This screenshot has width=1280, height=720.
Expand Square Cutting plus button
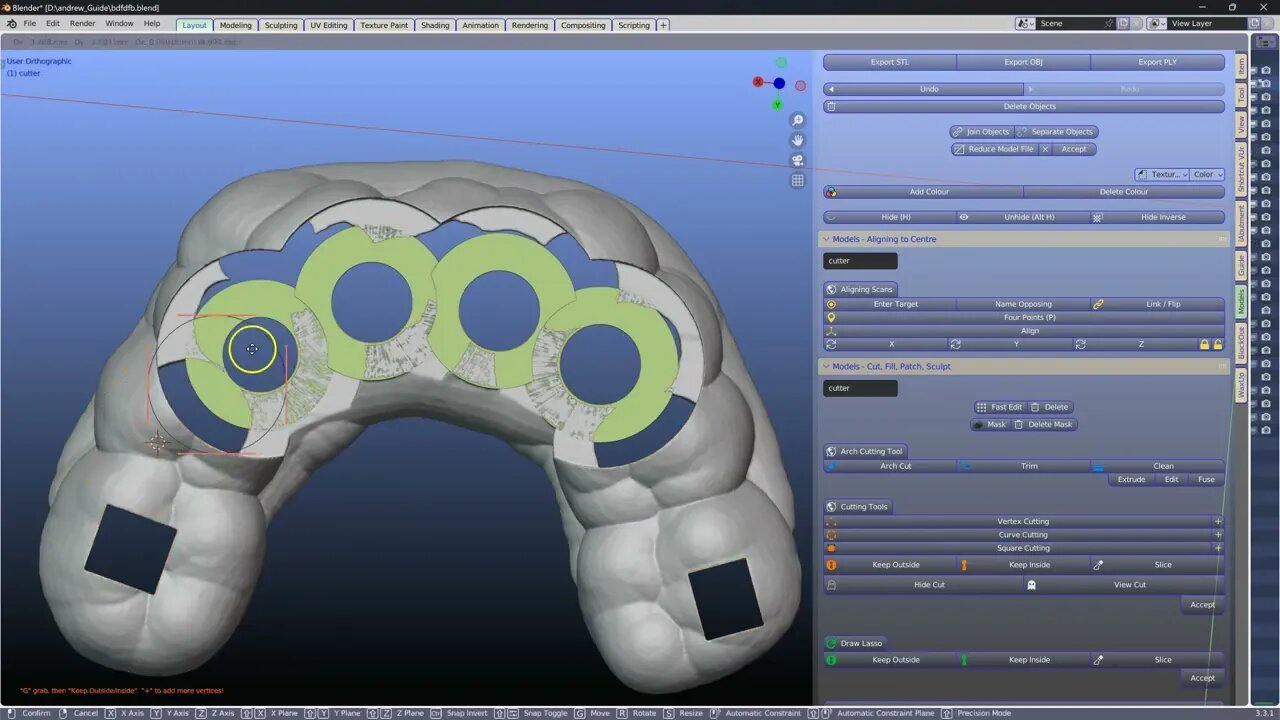(x=1218, y=548)
